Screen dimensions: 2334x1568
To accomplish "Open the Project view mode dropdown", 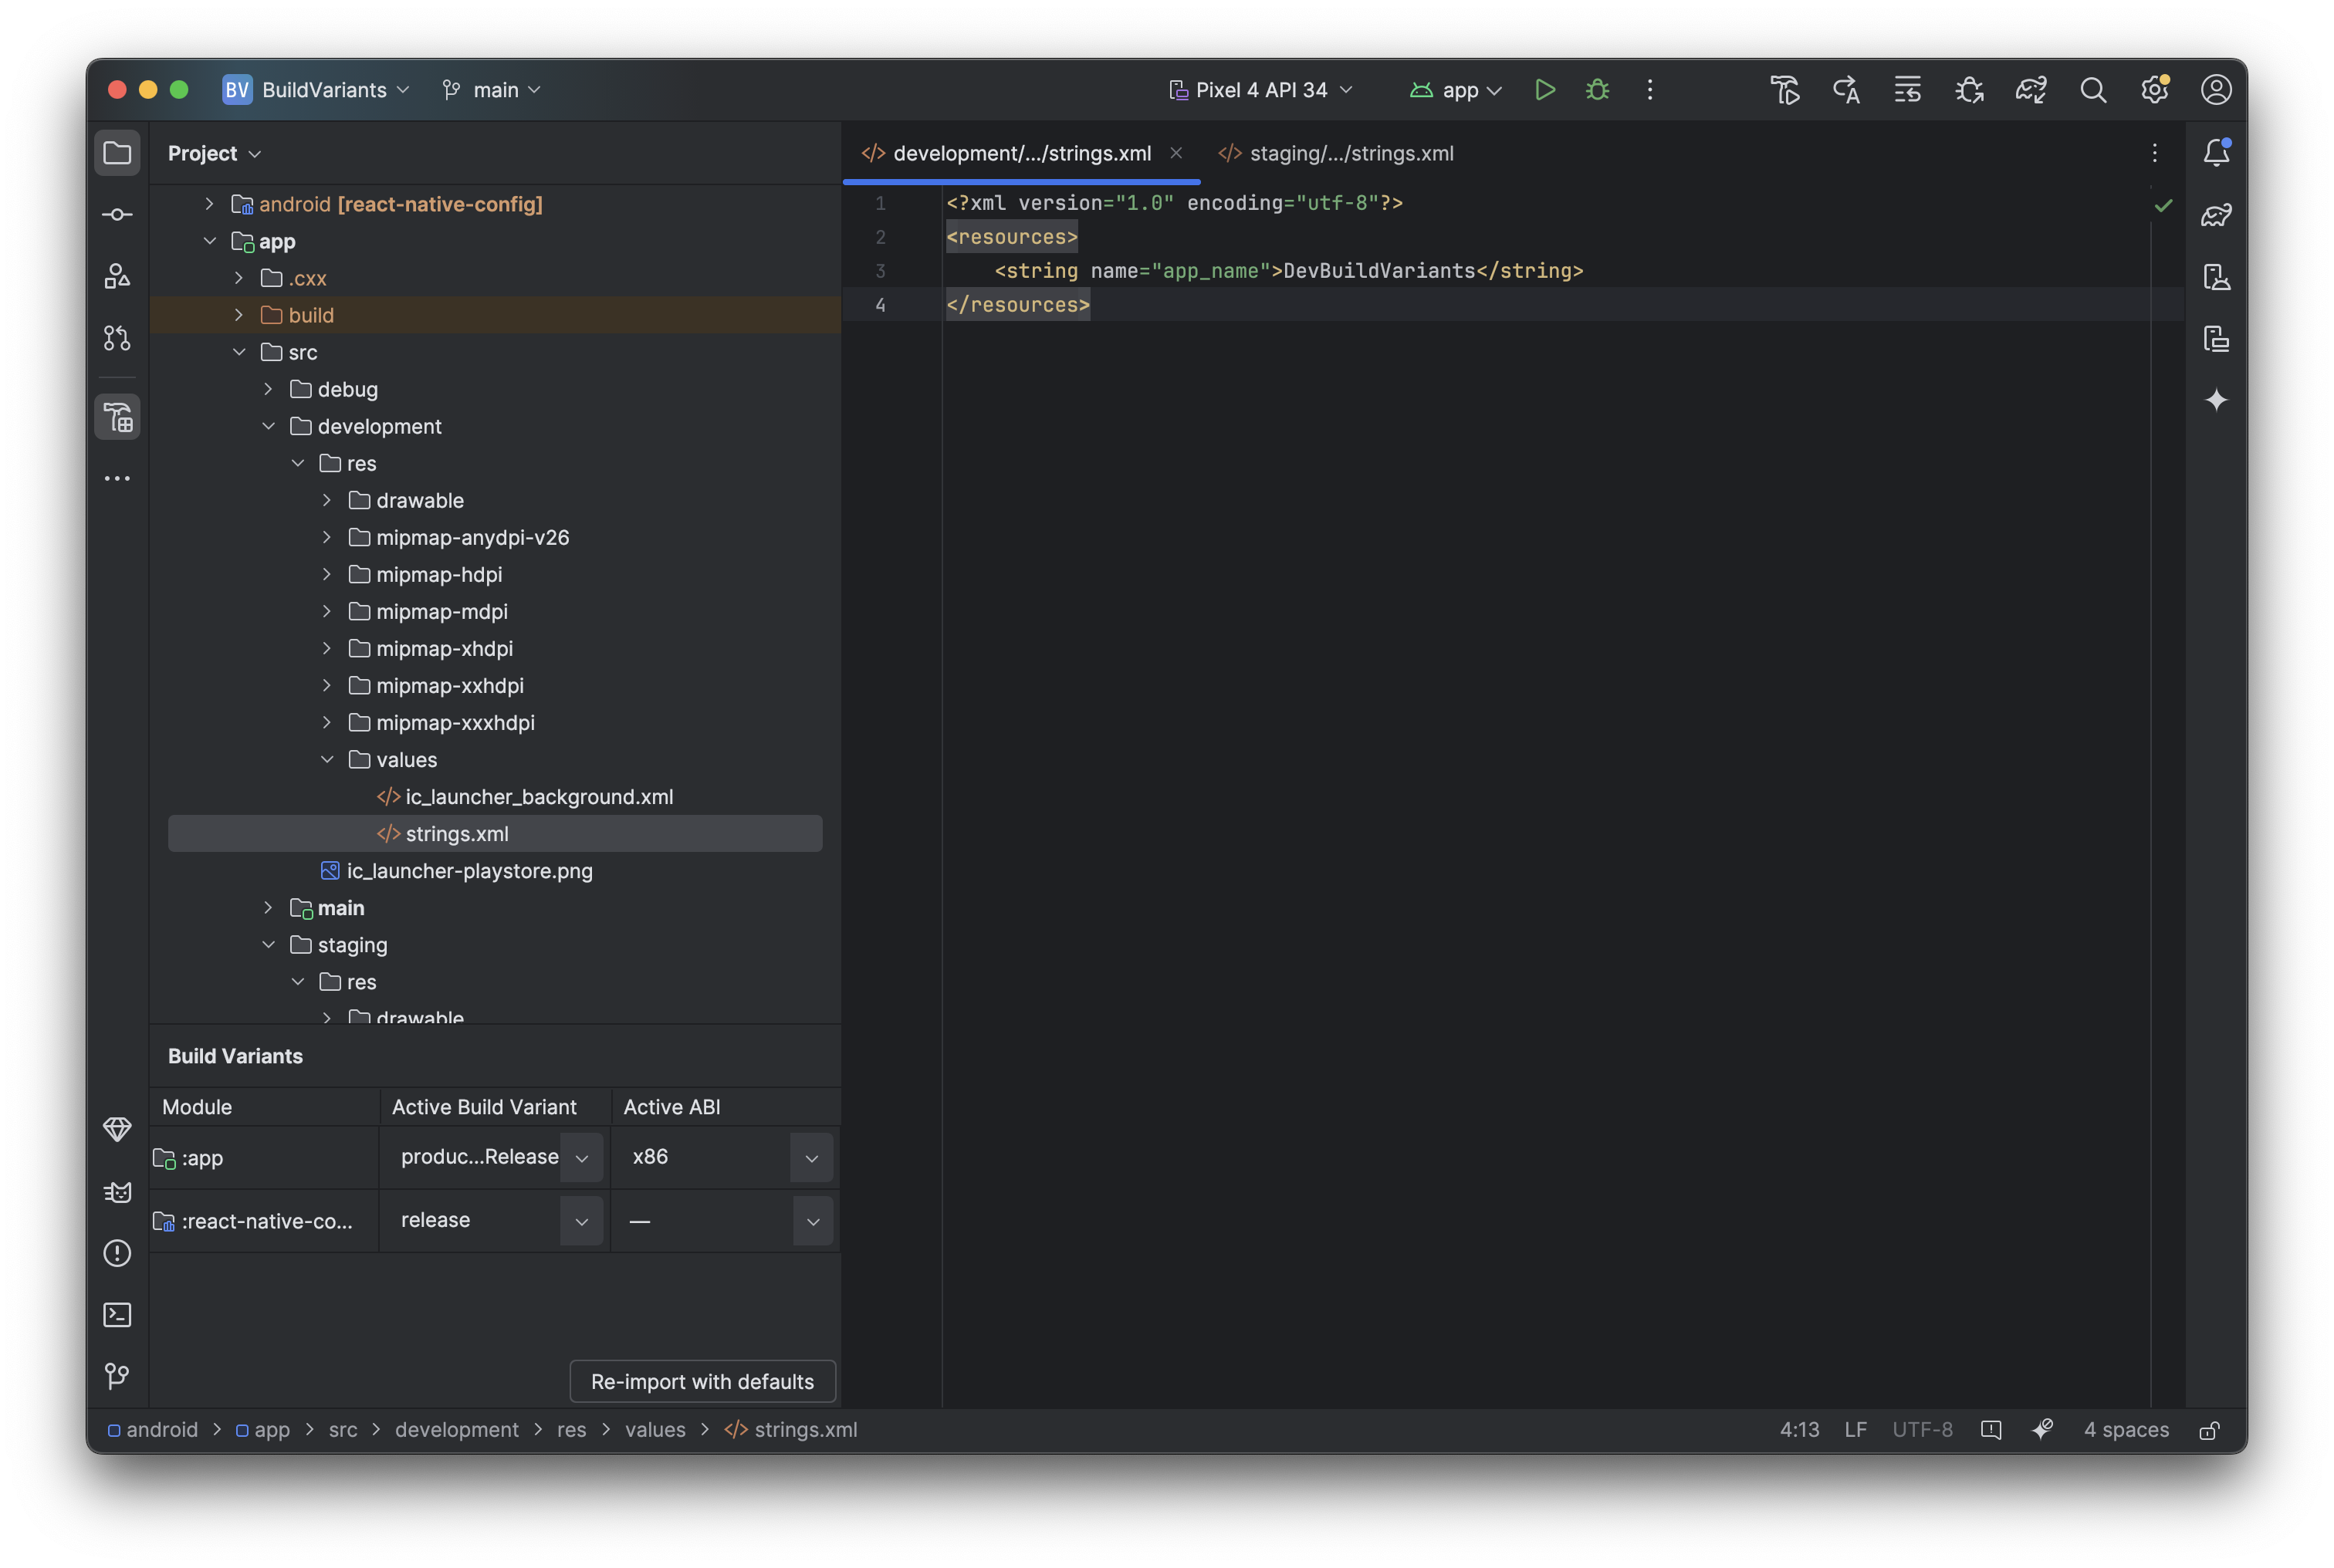I will point(214,153).
